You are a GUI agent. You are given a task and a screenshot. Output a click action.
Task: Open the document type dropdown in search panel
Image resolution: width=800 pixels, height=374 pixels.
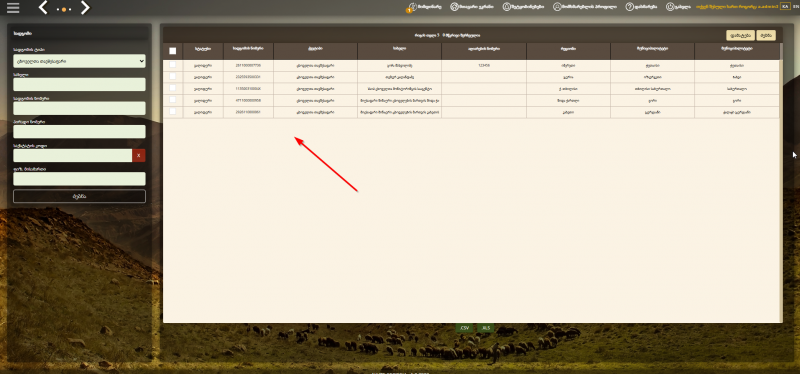click(x=79, y=61)
